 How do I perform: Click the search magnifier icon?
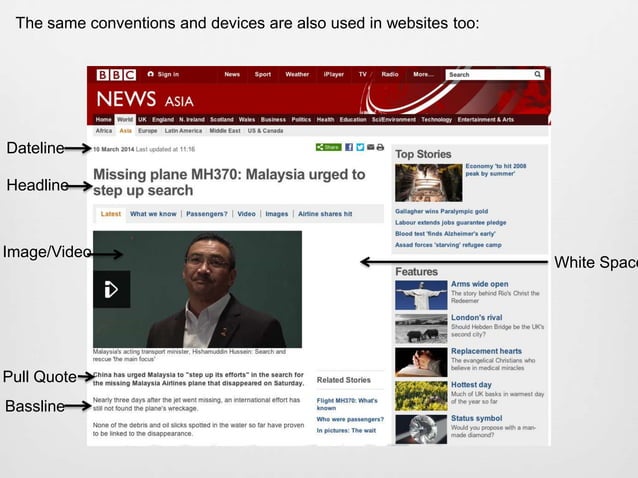[x=537, y=74]
